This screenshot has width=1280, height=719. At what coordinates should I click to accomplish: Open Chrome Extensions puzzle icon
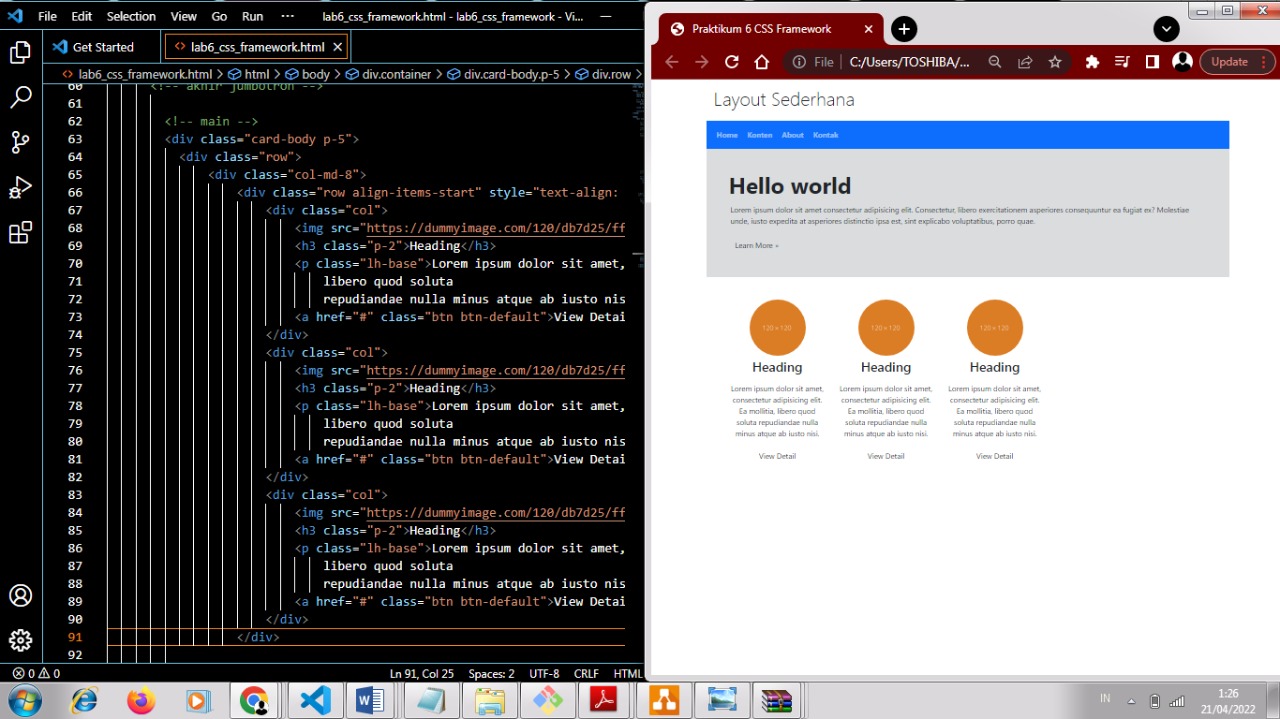click(x=1092, y=61)
